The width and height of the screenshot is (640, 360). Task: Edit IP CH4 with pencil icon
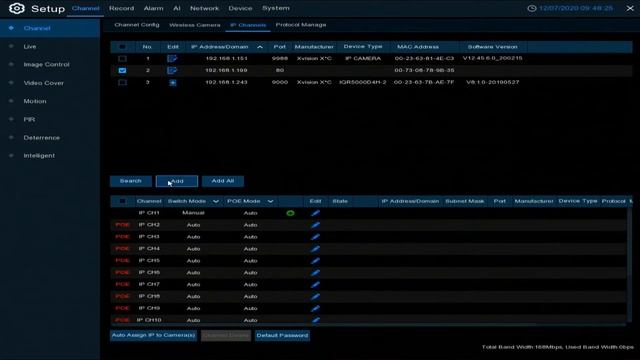pyautogui.click(x=315, y=249)
